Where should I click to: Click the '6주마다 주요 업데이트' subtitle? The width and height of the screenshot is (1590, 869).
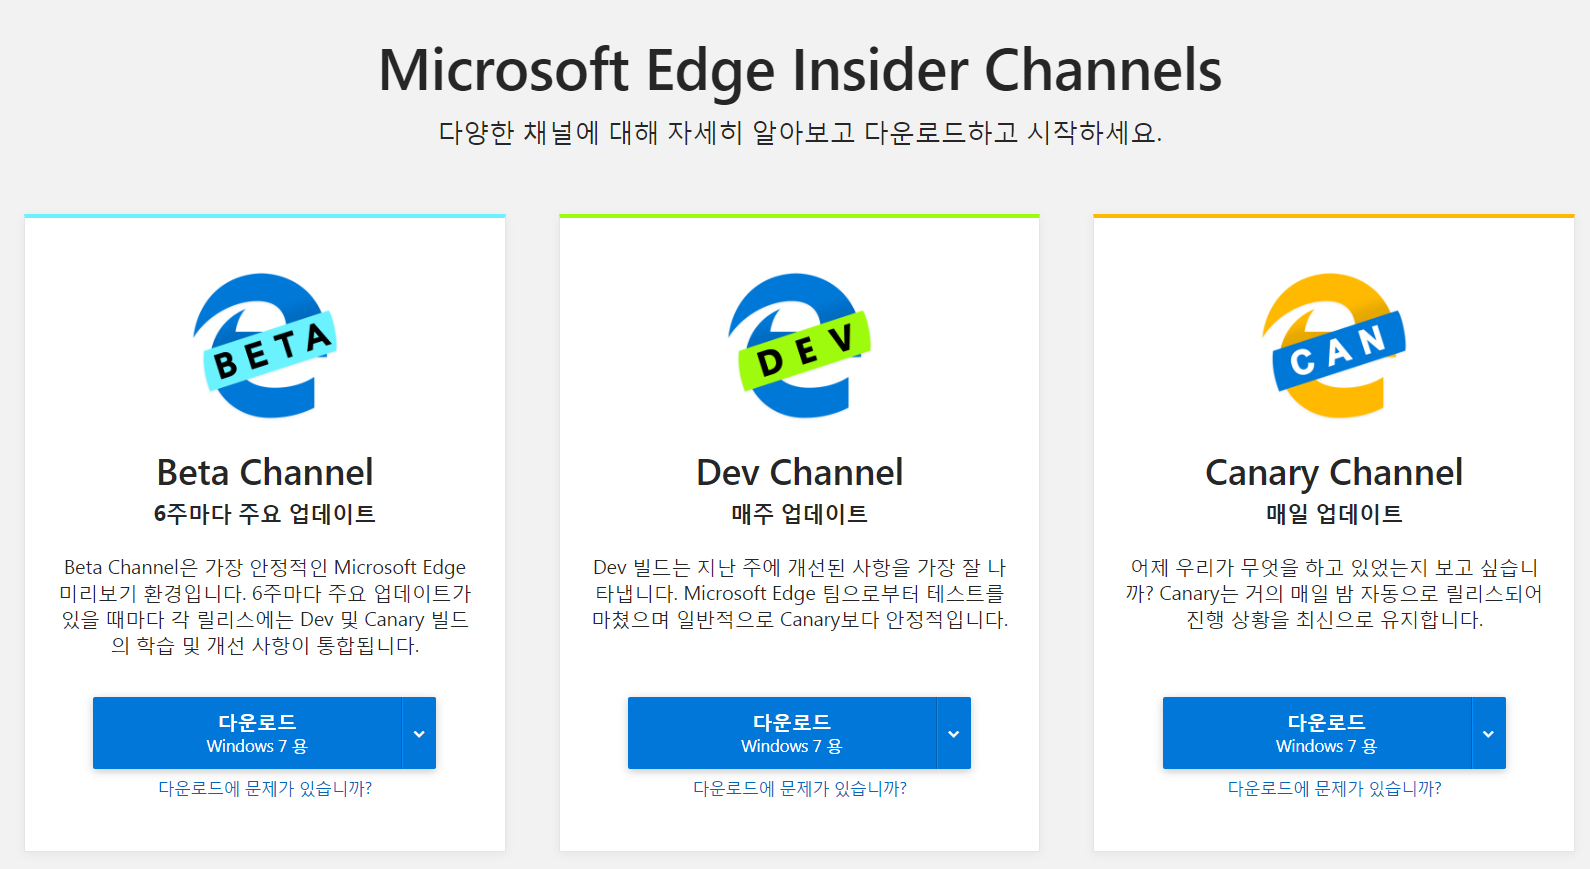(x=265, y=514)
